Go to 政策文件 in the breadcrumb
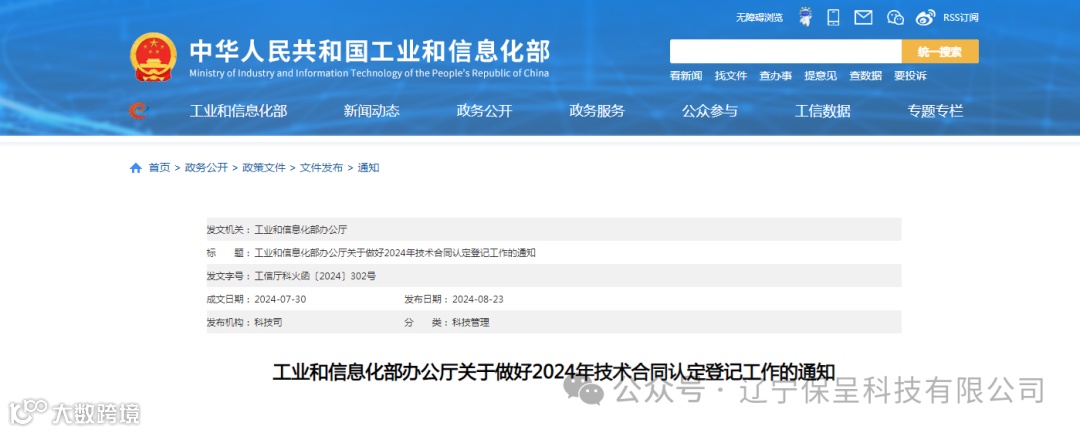This screenshot has width=1080, height=433. pyautogui.click(x=264, y=168)
